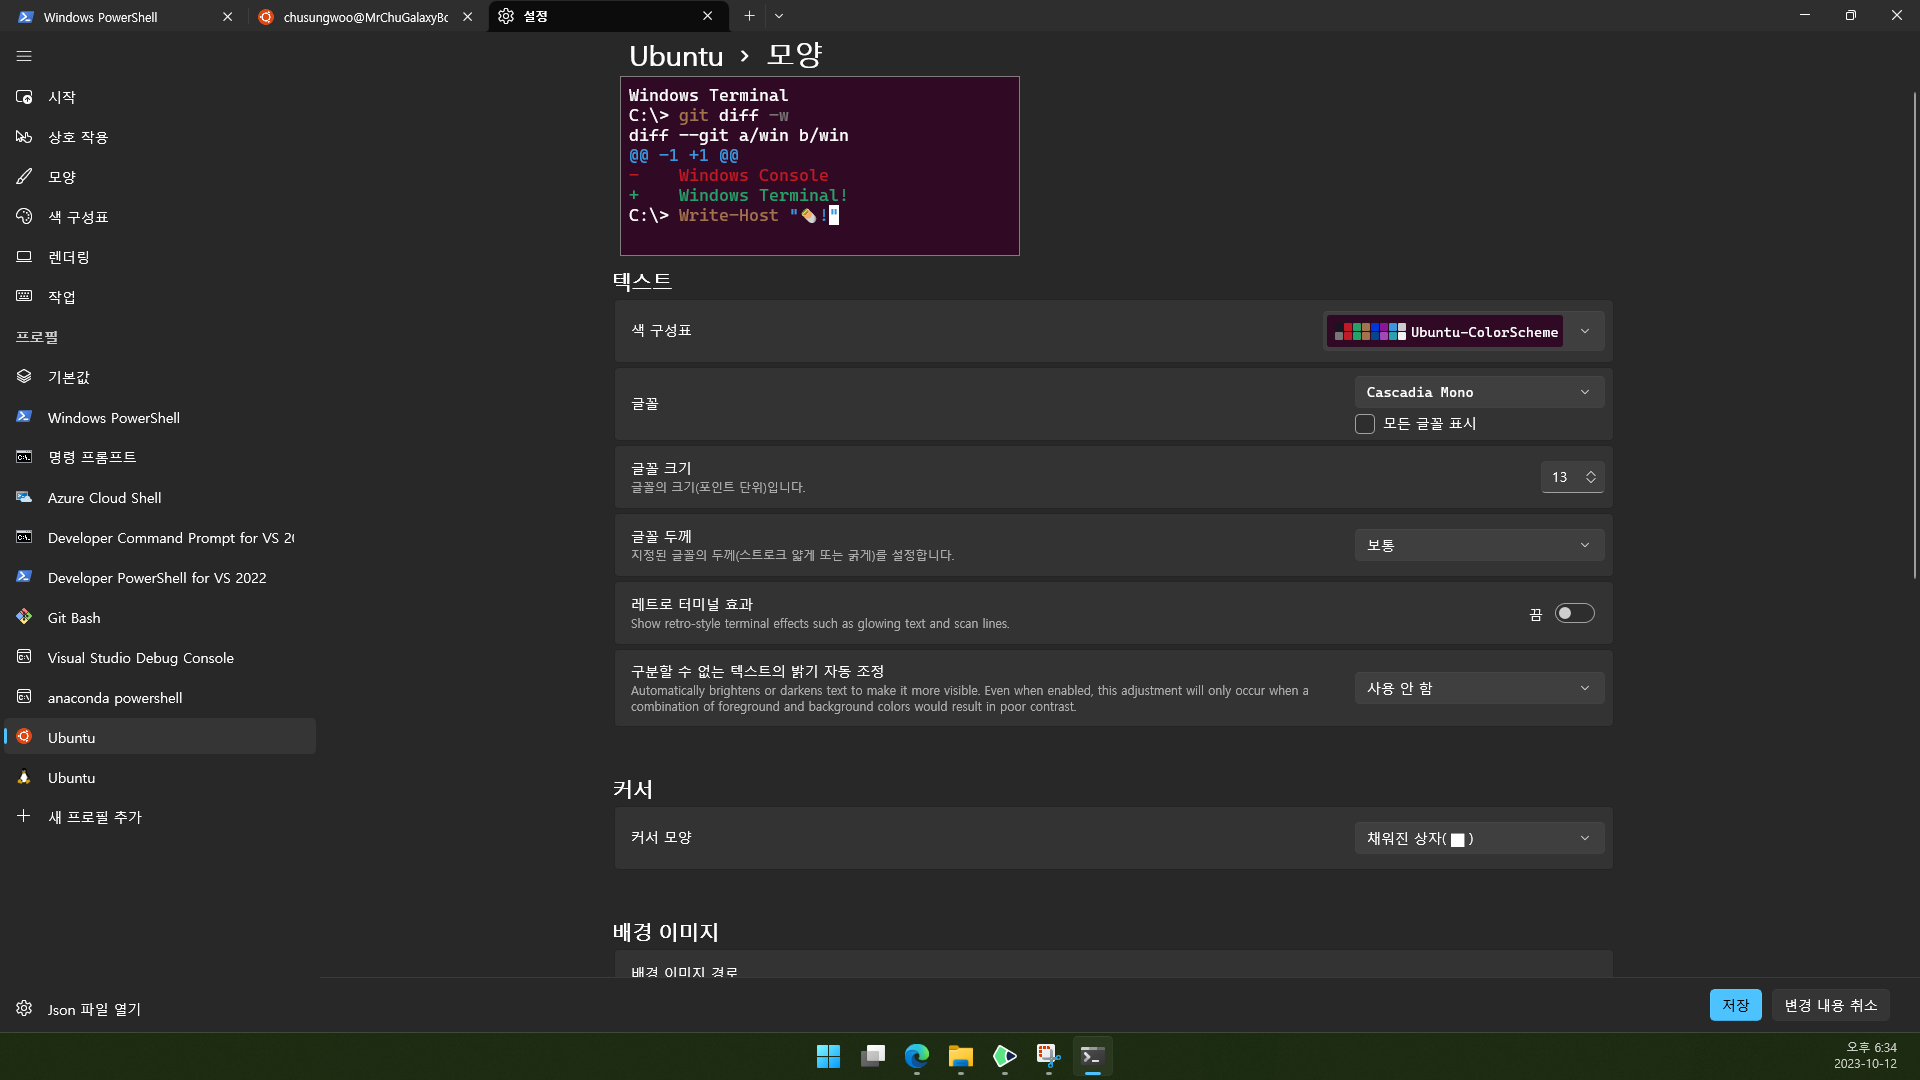Click the Json 파일 열기 link
Viewport: 1920px width, 1080px height.
click(x=94, y=1009)
